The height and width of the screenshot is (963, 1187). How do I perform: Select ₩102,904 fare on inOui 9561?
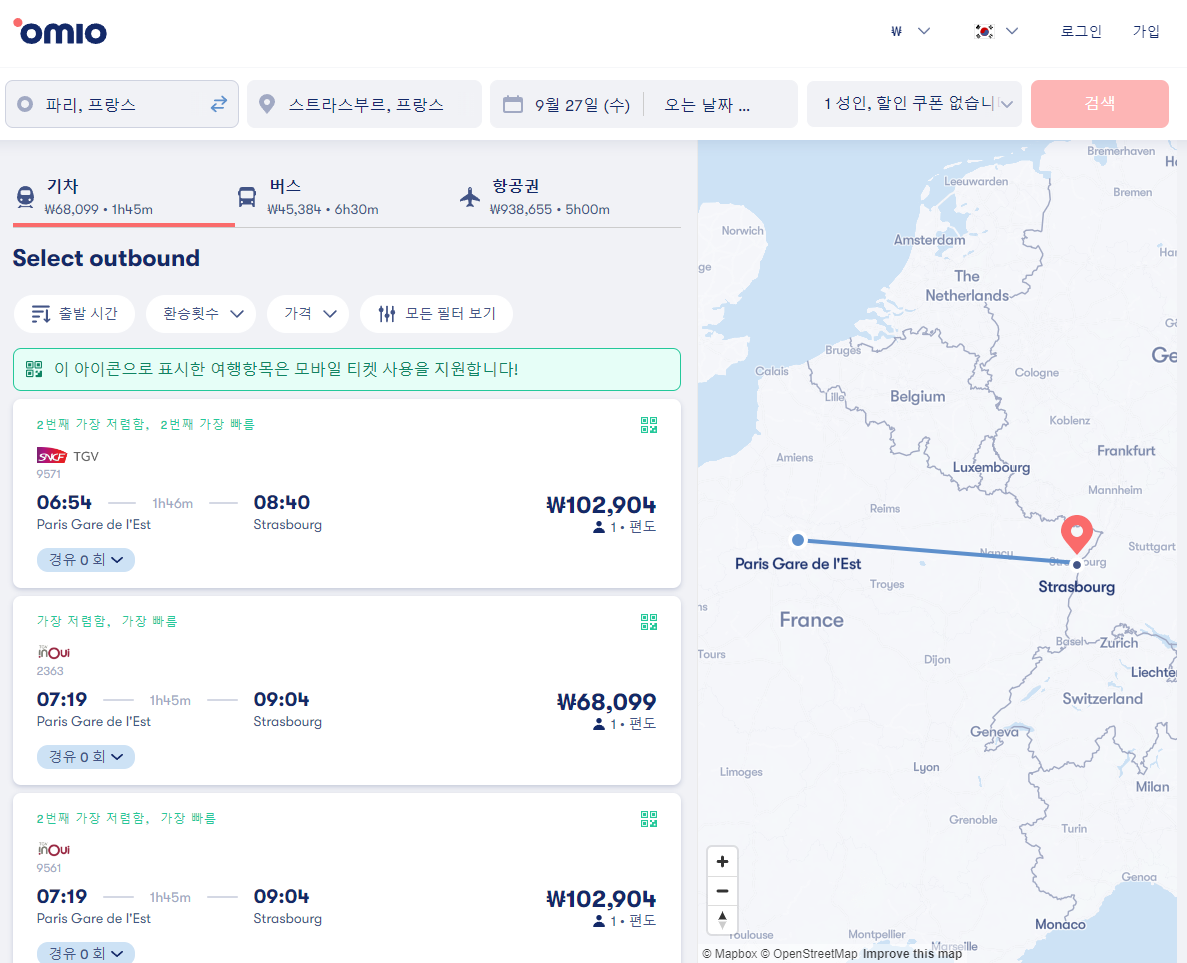601,899
